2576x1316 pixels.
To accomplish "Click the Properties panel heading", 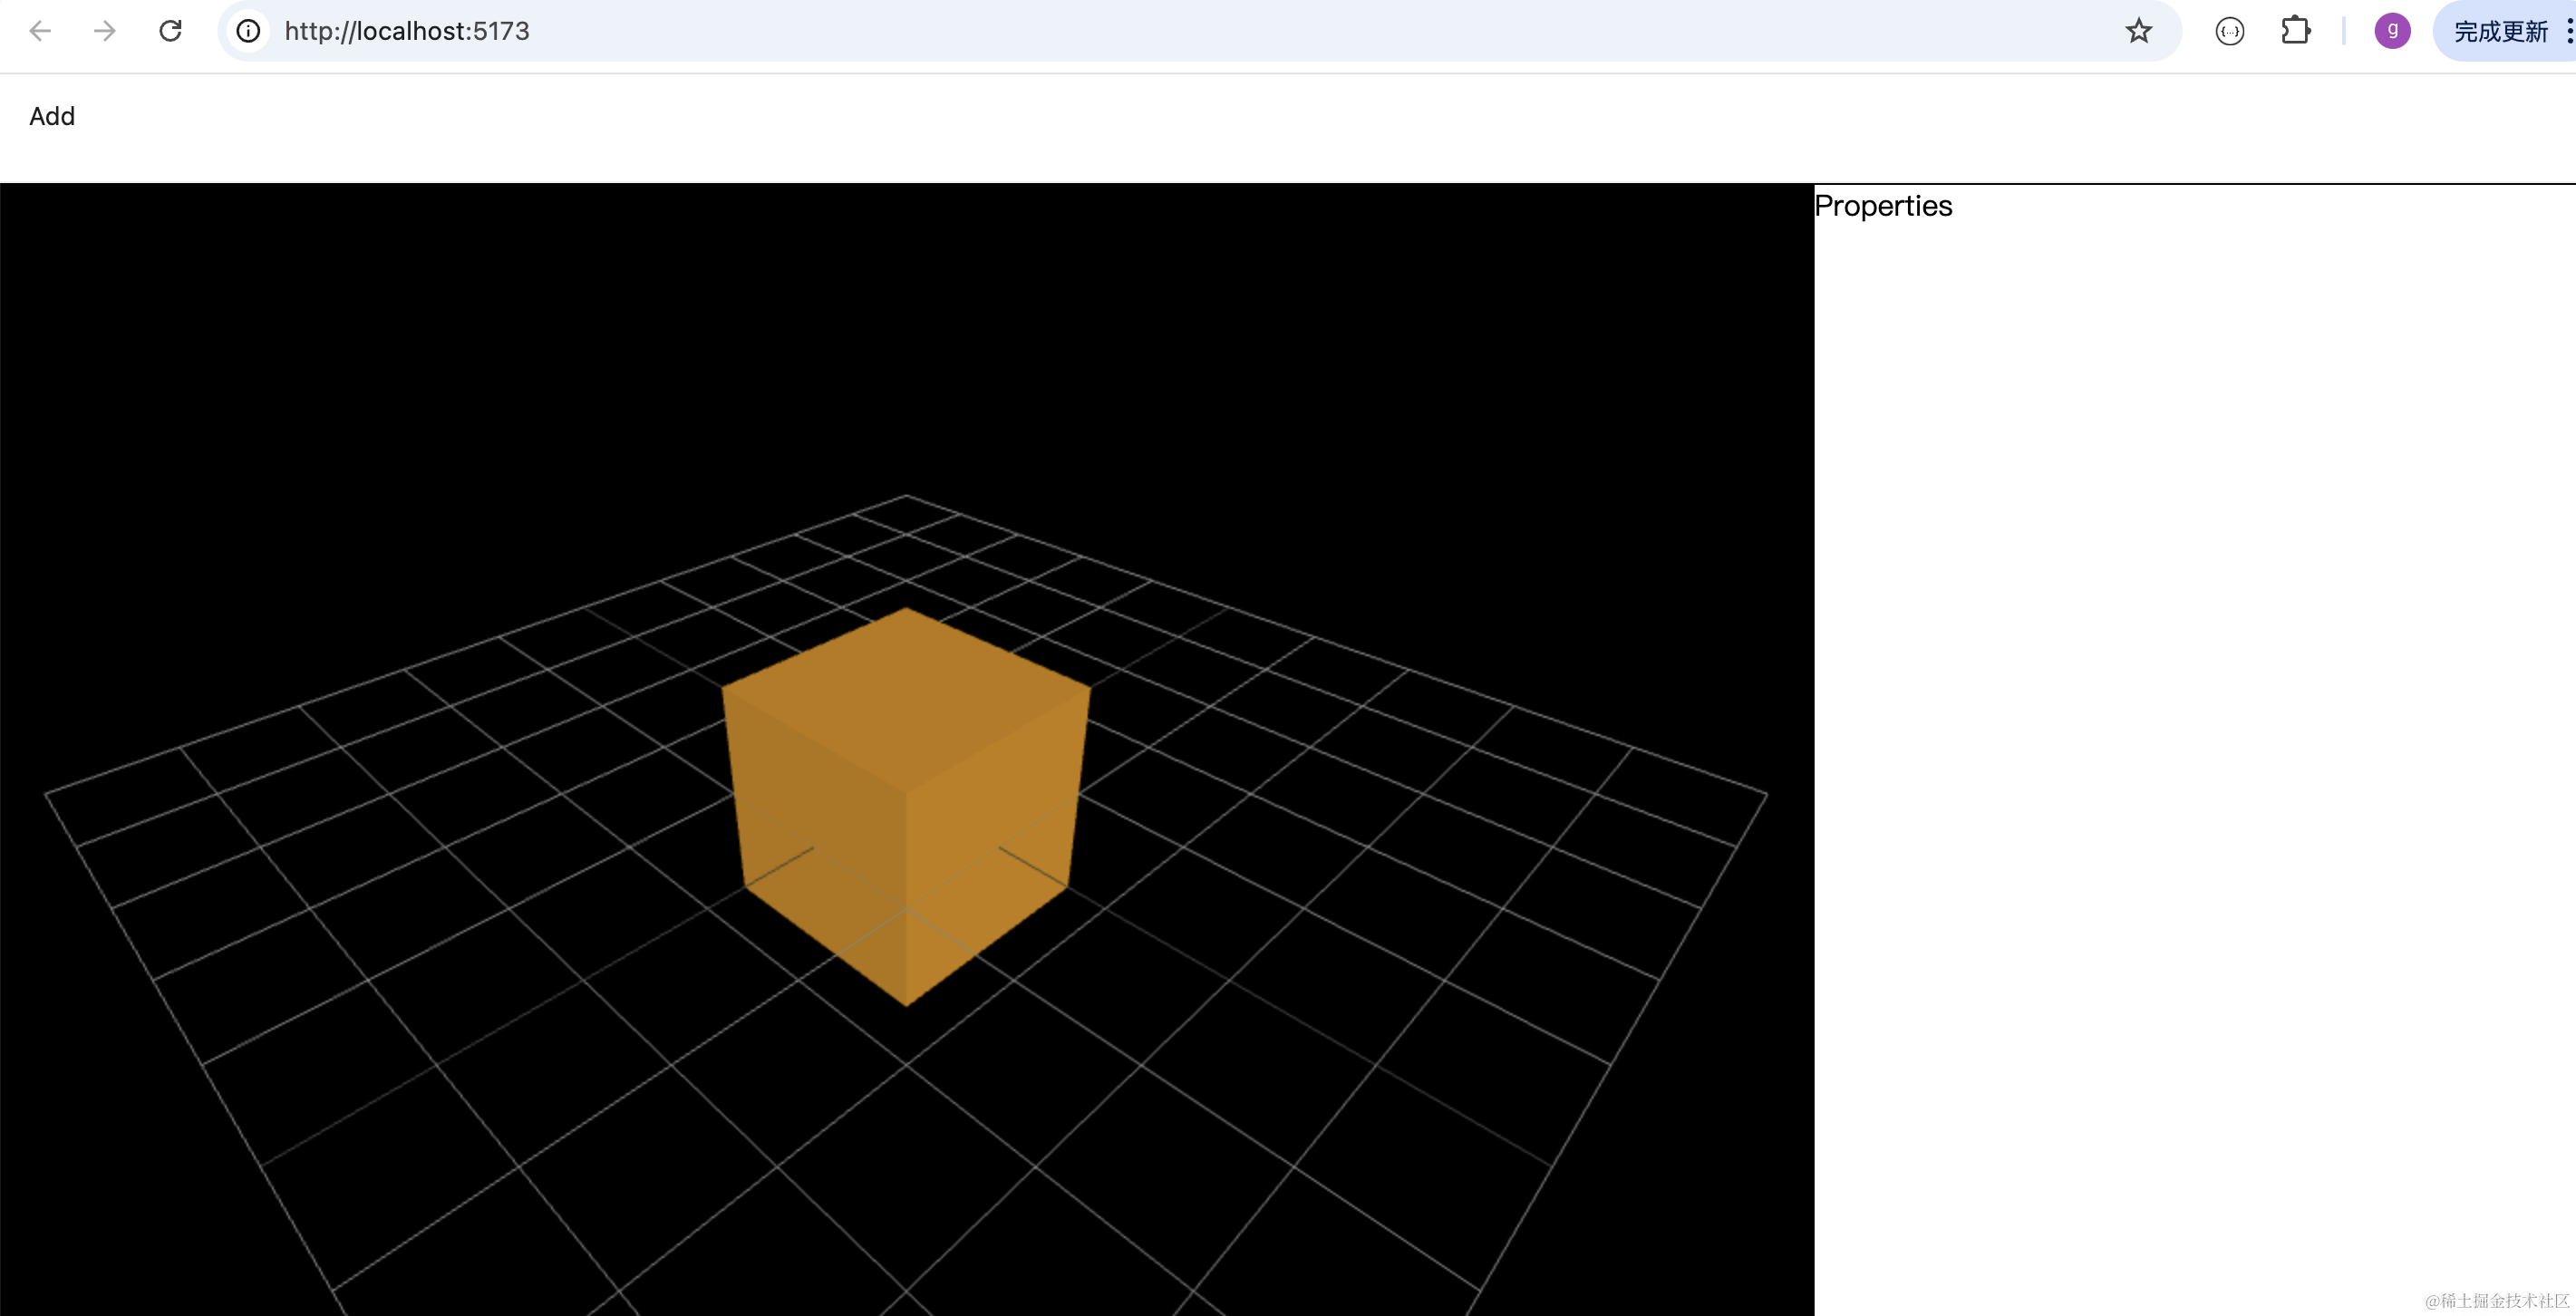I will pos(1883,206).
